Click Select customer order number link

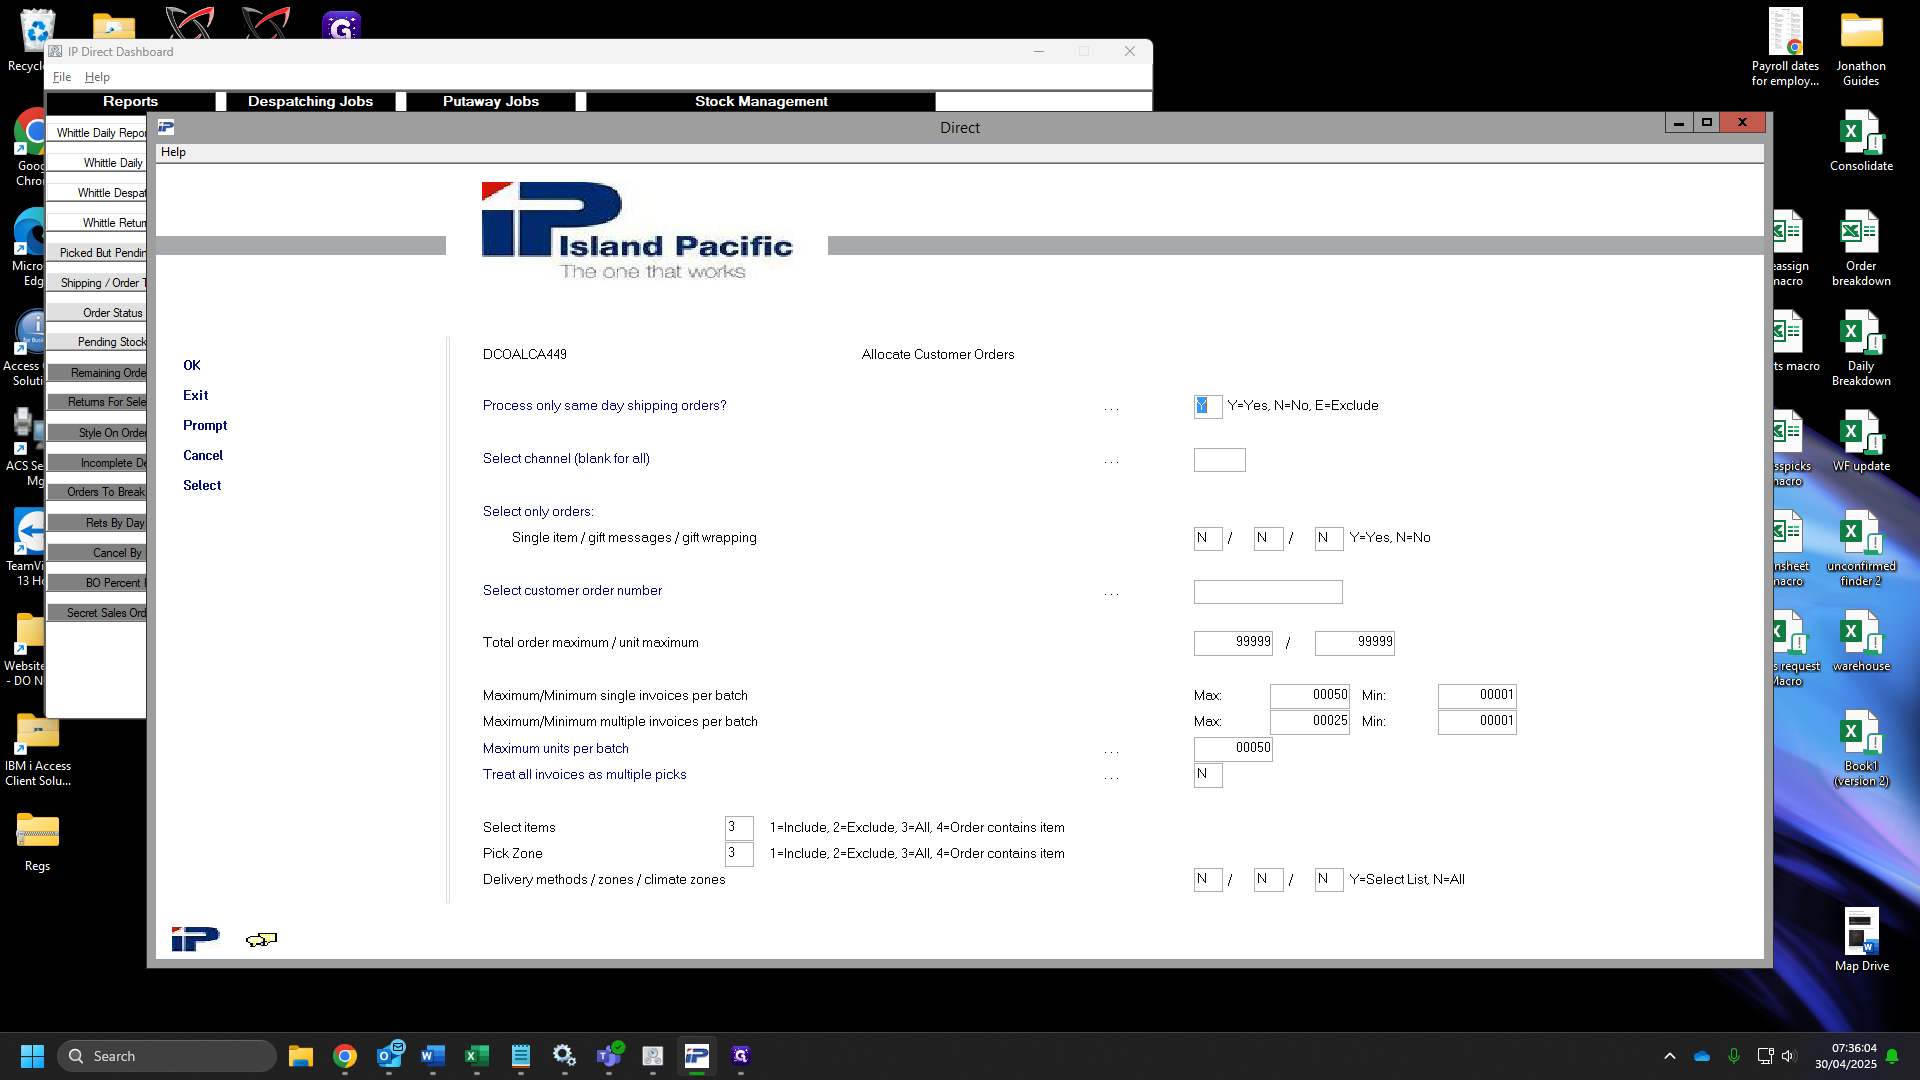point(572,590)
